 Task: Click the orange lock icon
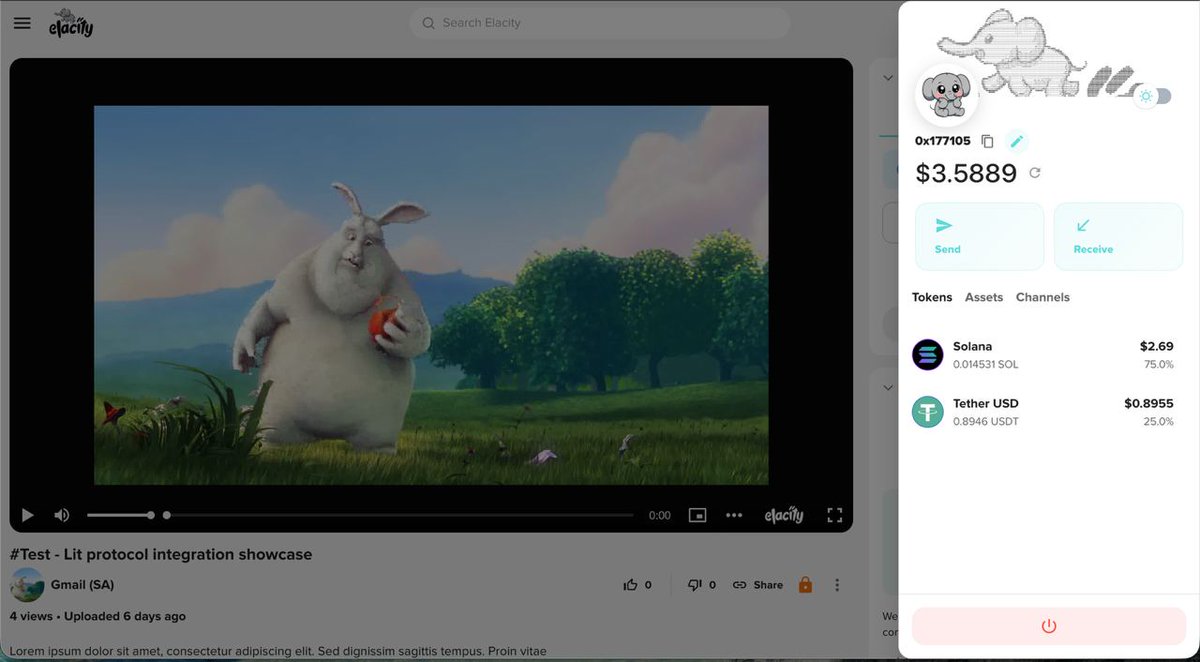(x=805, y=585)
